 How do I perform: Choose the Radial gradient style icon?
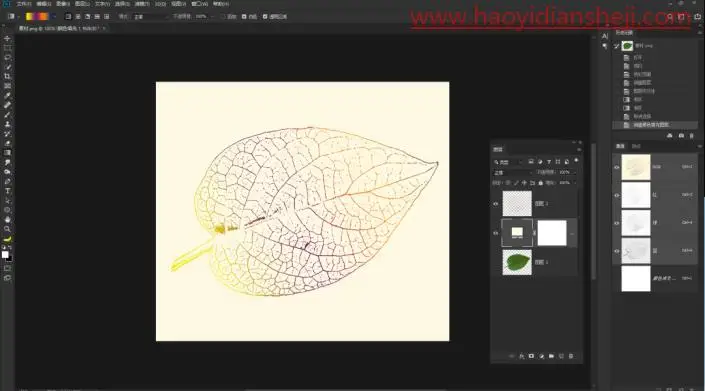(x=78, y=17)
